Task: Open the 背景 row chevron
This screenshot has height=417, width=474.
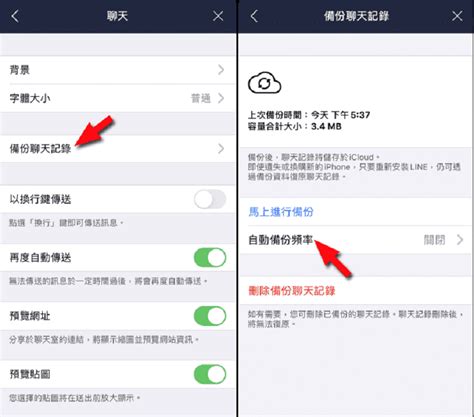Action: coord(221,70)
